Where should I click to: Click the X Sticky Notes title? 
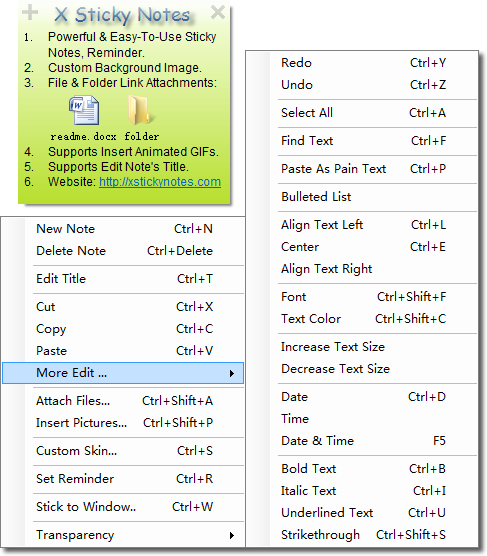[122, 15]
